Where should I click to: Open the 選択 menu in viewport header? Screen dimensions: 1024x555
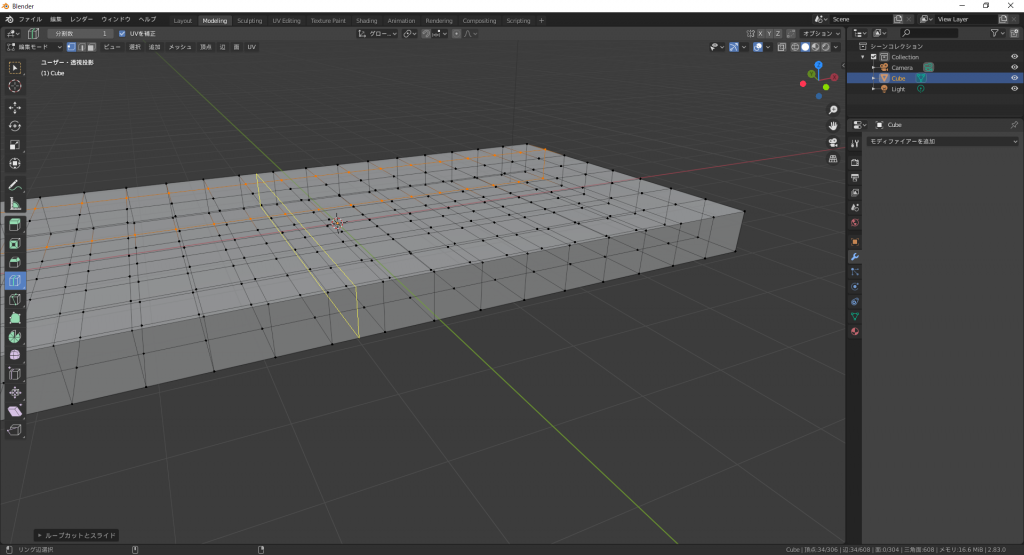(x=135, y=47)
